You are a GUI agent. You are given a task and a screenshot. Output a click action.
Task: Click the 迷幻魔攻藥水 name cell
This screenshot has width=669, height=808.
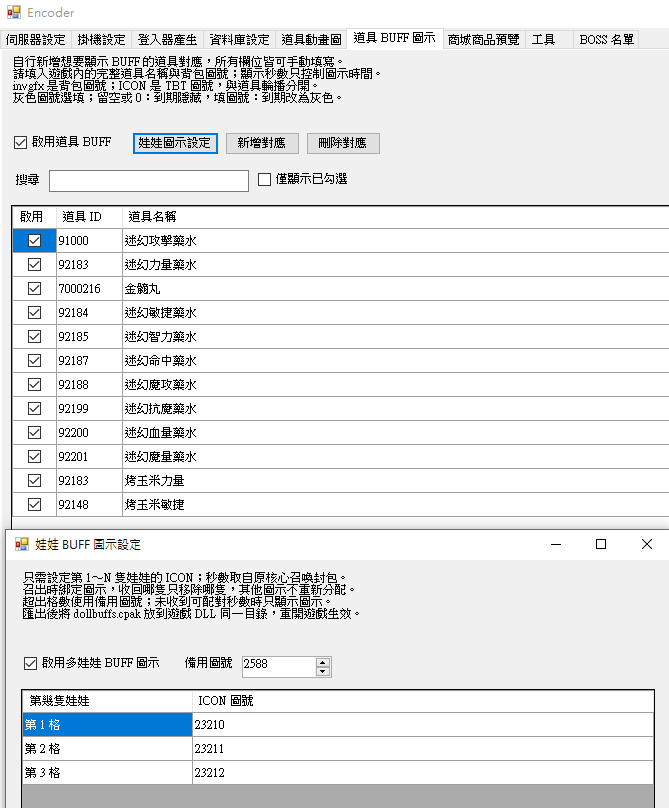(x=395, y=384)
